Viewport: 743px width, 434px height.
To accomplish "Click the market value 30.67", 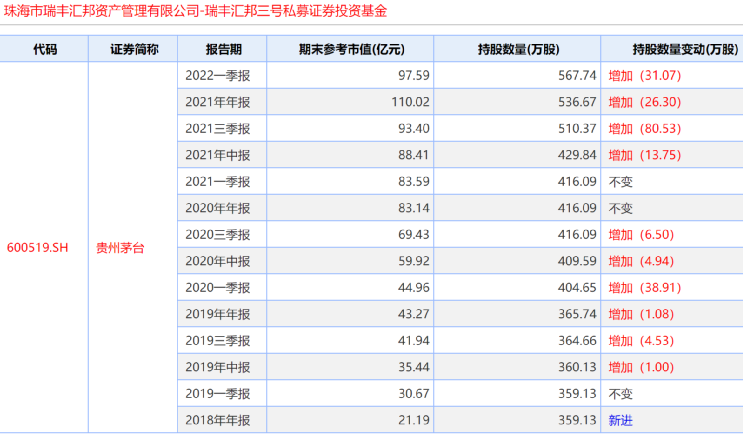I will click(x=414, y=394).
